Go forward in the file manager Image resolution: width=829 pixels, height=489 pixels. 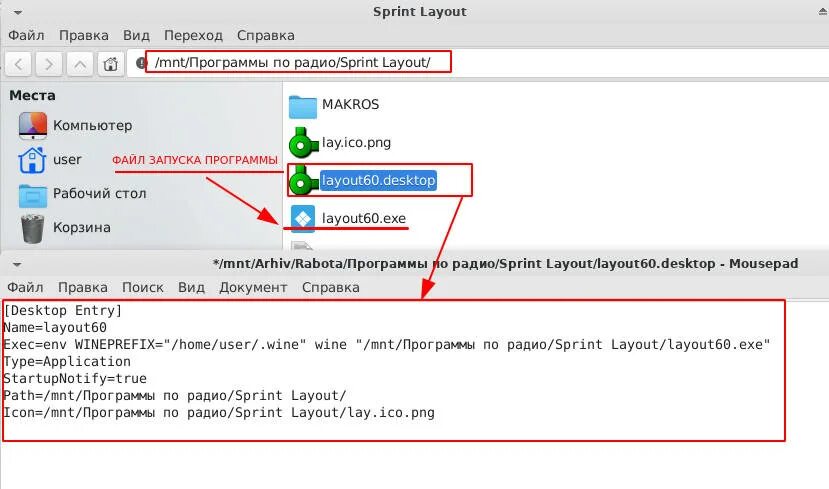(49, 64)
